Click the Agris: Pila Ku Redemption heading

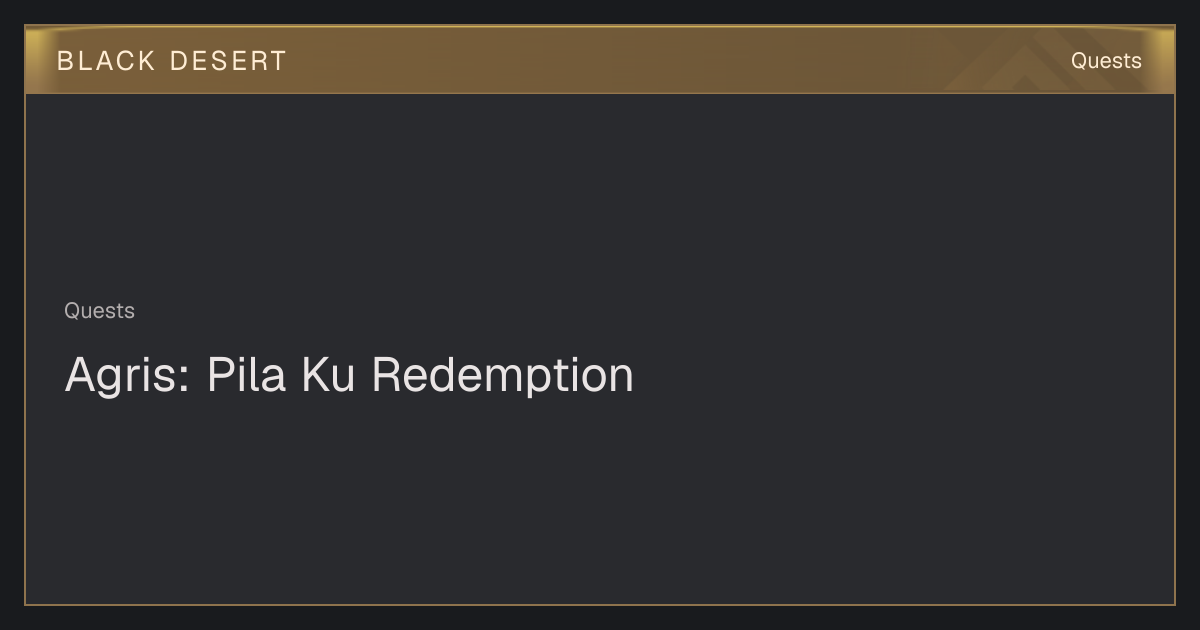pos(349,376)
